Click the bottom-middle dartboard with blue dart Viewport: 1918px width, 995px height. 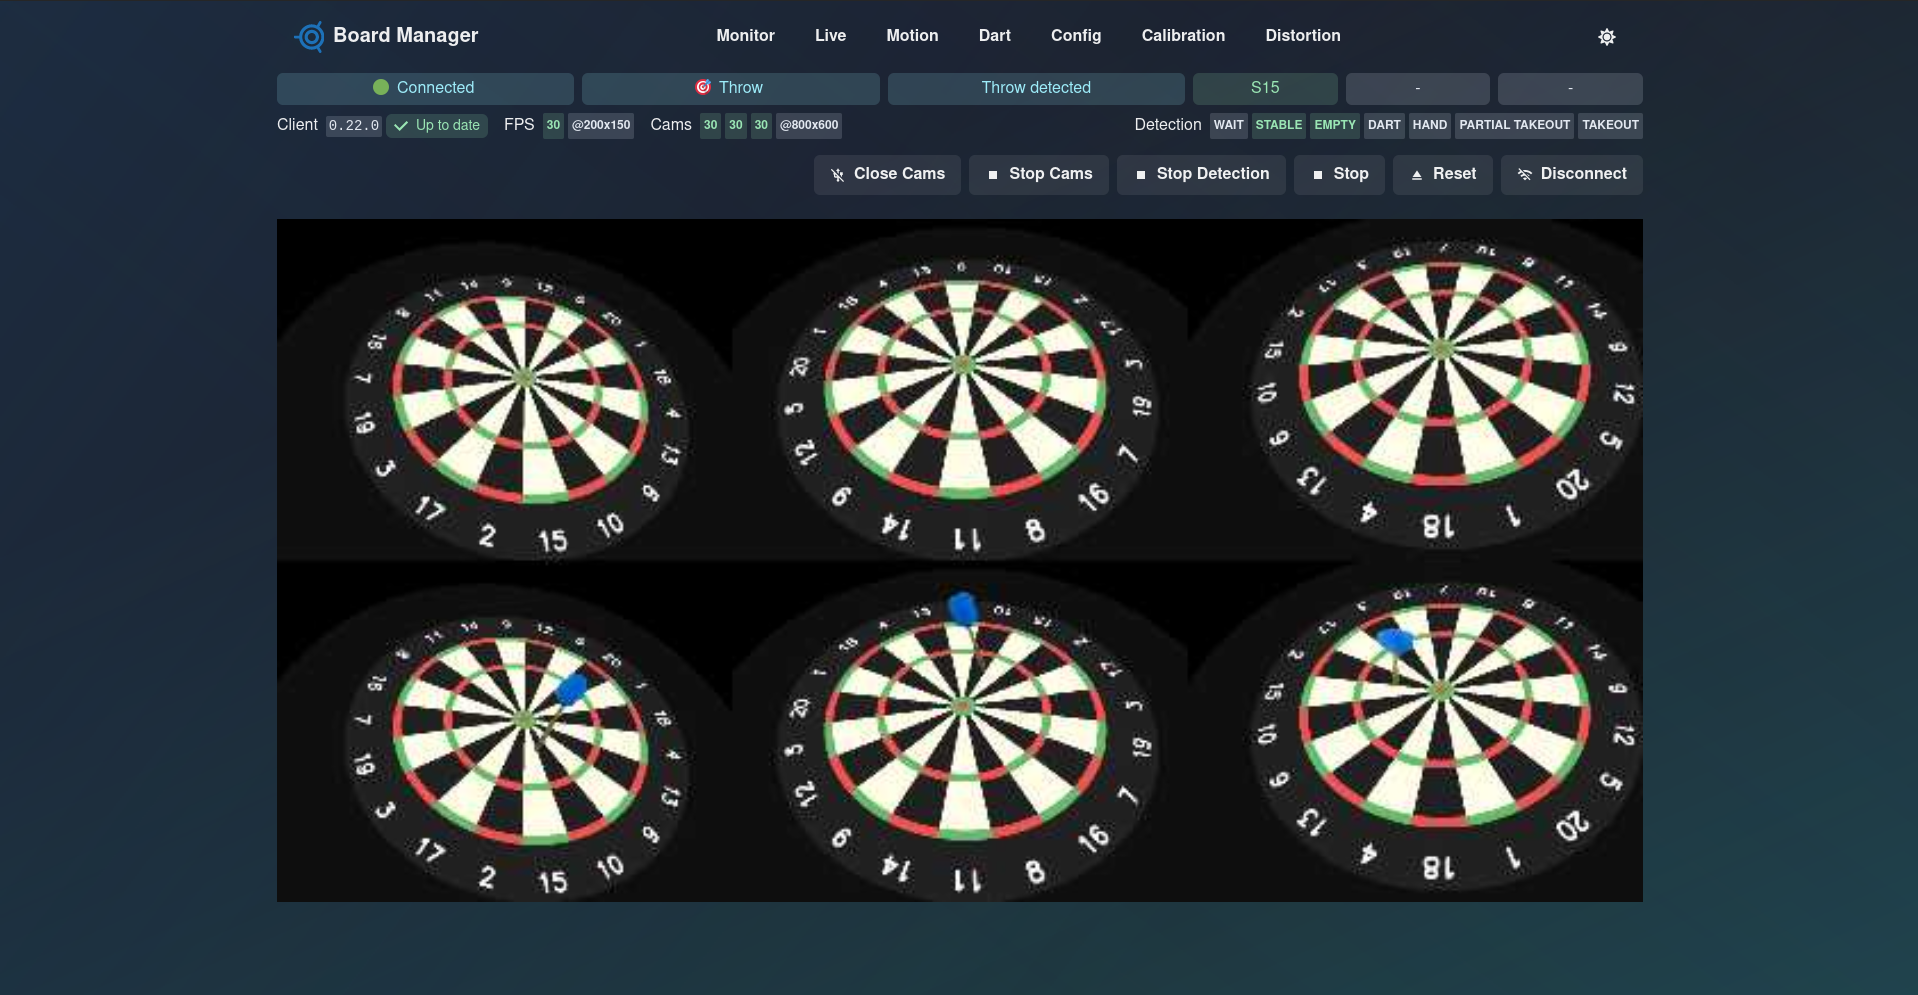pos(962,732)
